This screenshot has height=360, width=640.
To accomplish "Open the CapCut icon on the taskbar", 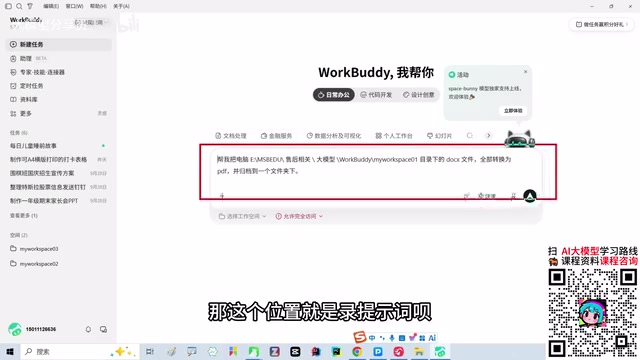I will [x=295, y=351].
